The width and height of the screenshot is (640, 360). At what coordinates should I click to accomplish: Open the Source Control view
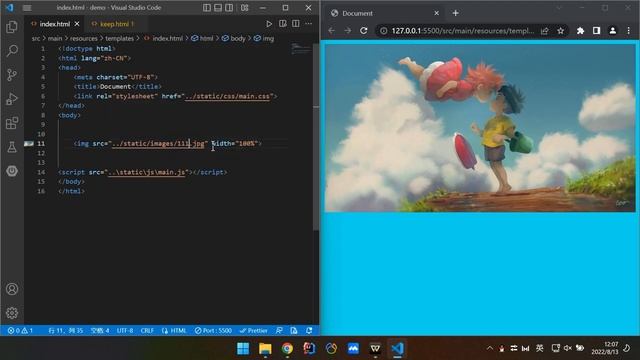[x=12, y=75]
